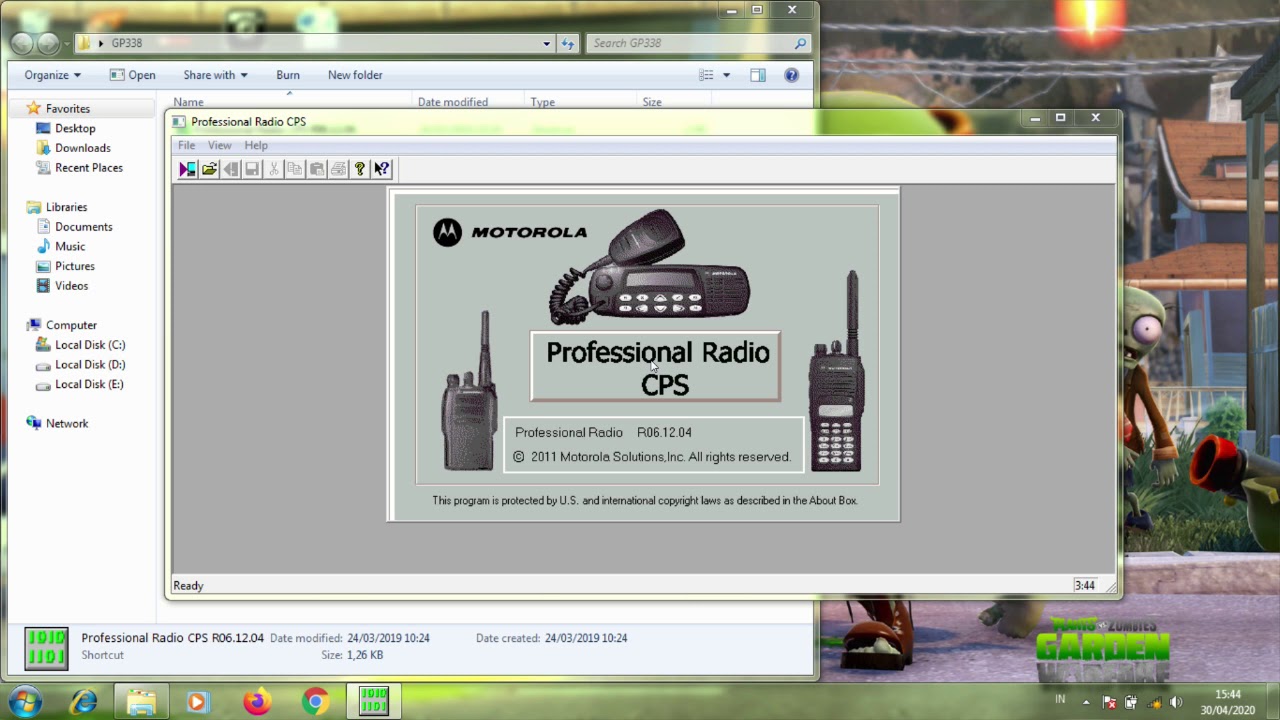
Task: Toggle the preview pane icon in Explorer
Action: (758, 75)
